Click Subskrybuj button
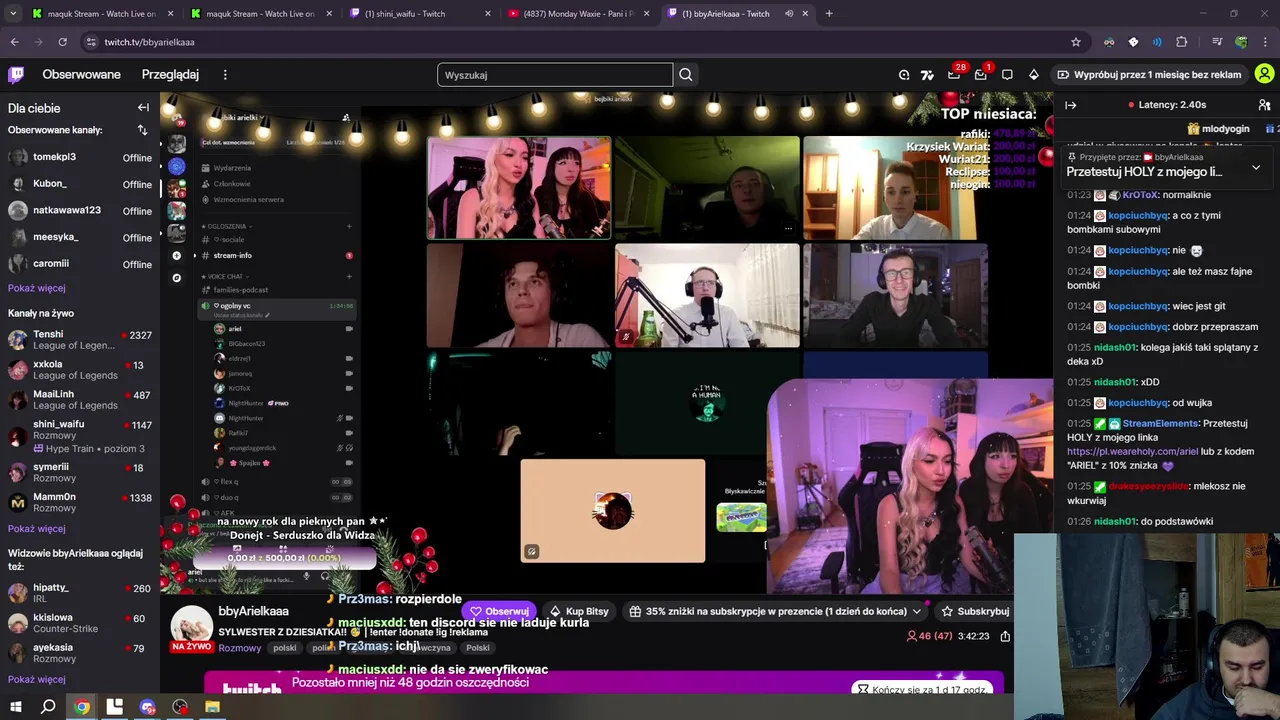1280x720 pixels. click(x=975, y=611)
